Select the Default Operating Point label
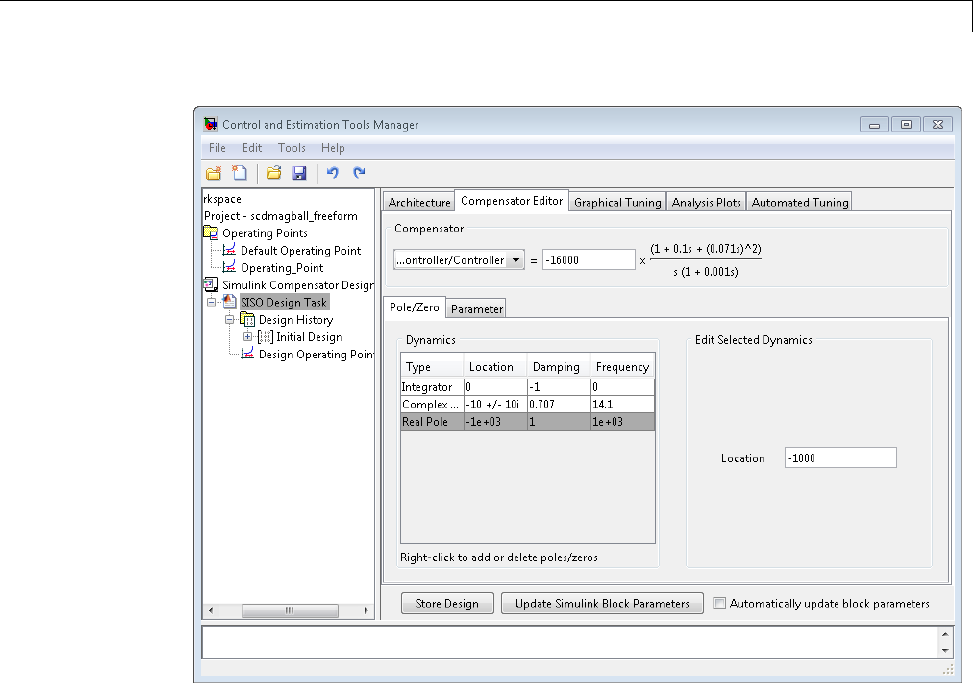Image resolution: width=973 pixels, height=683 pixels. pyautogui.click(x=301, y=251)
